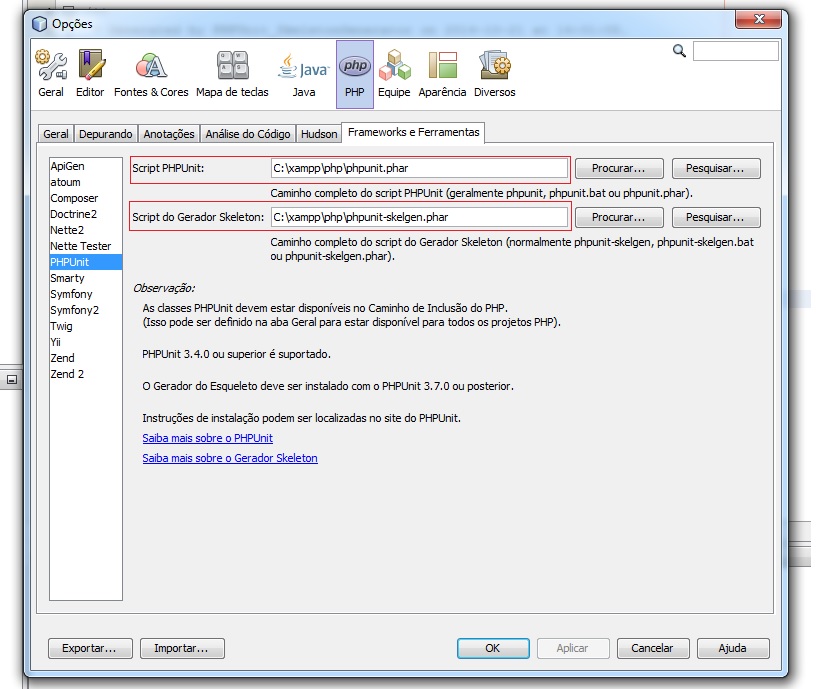Click the collapse minus icon in background window
Screen dimensions: 827x689
point(12,379)
